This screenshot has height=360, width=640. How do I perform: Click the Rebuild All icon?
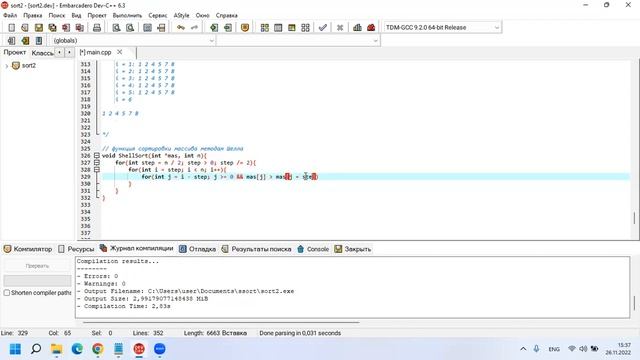click(305, 27)
